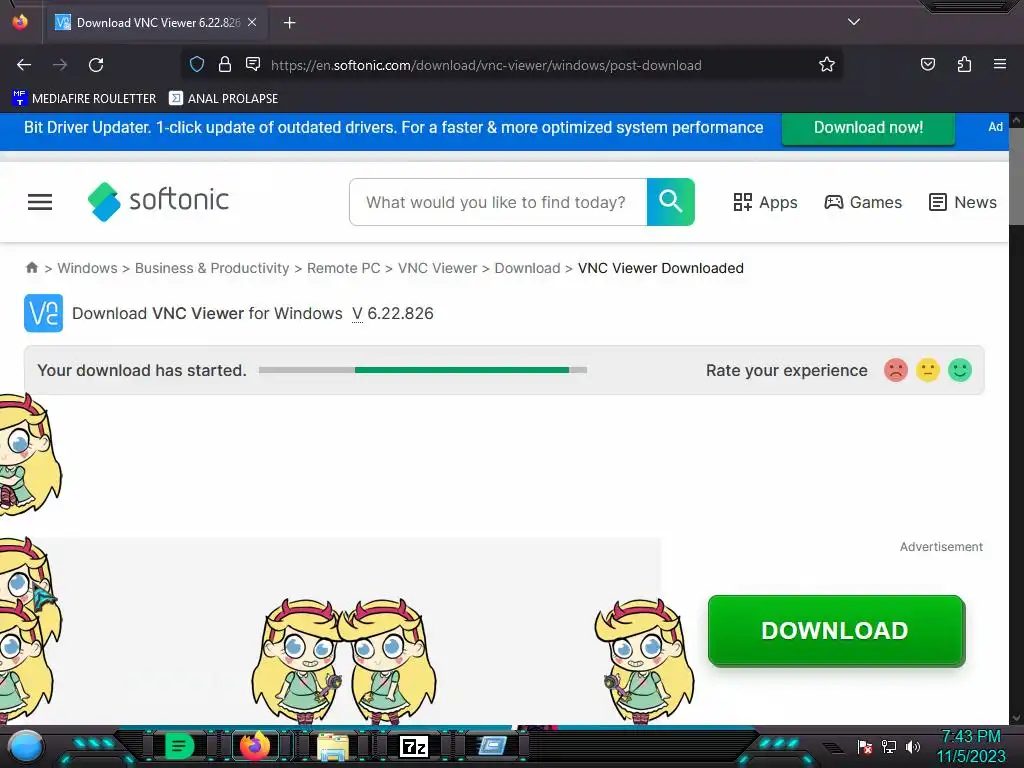The width and height of the screenshot is (1024, 768).
Task: Rate experience with the green happy face
Action: pos(960,370)
